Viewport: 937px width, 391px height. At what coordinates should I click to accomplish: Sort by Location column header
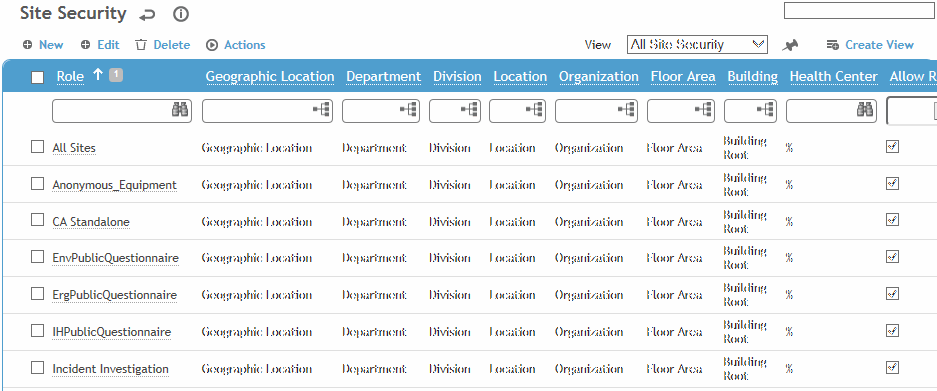tap(520, 77)
